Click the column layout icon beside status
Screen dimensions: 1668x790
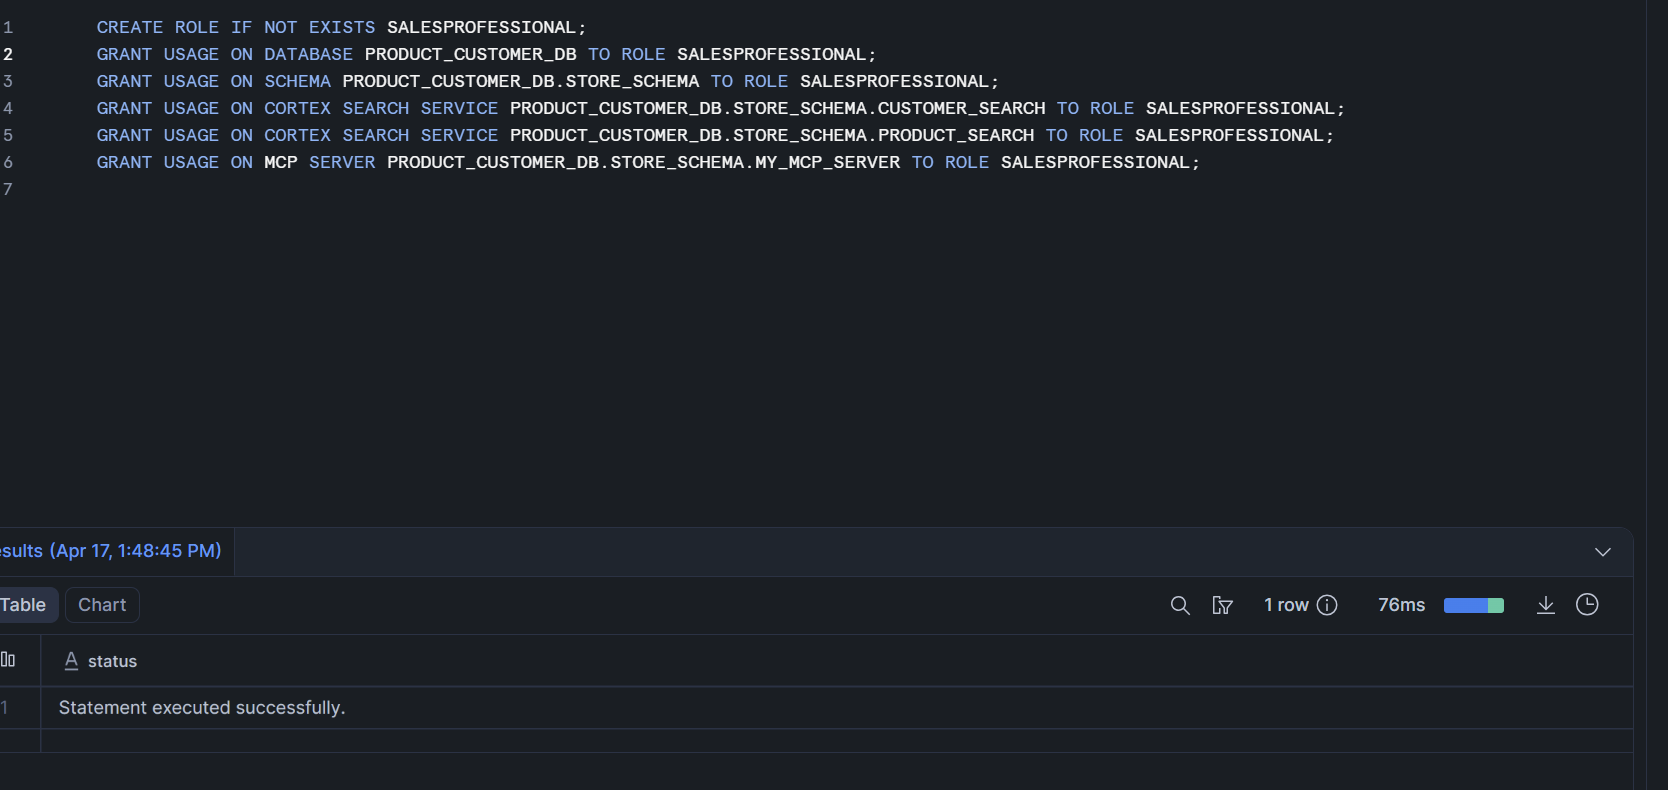pos(8,660)
